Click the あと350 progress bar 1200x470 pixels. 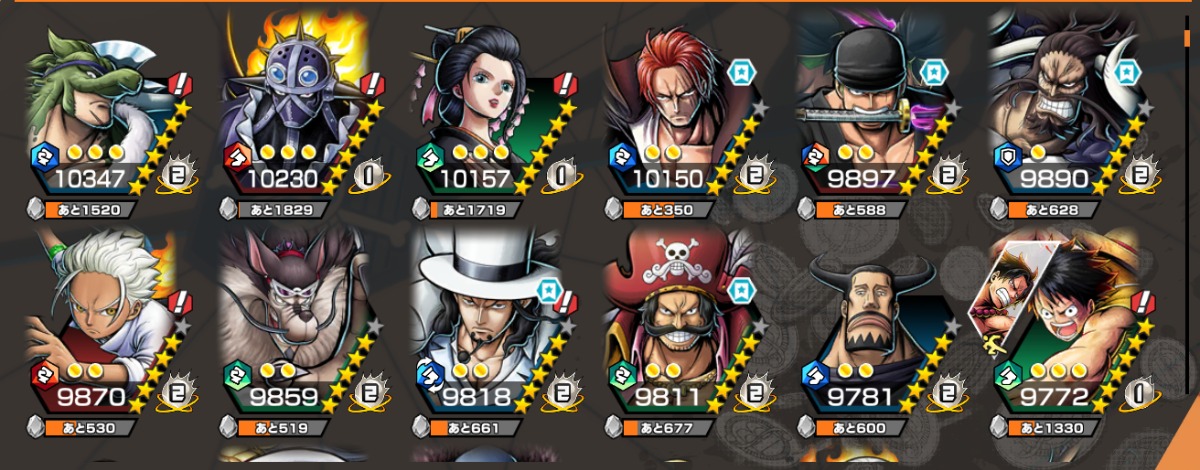(667, 210)
